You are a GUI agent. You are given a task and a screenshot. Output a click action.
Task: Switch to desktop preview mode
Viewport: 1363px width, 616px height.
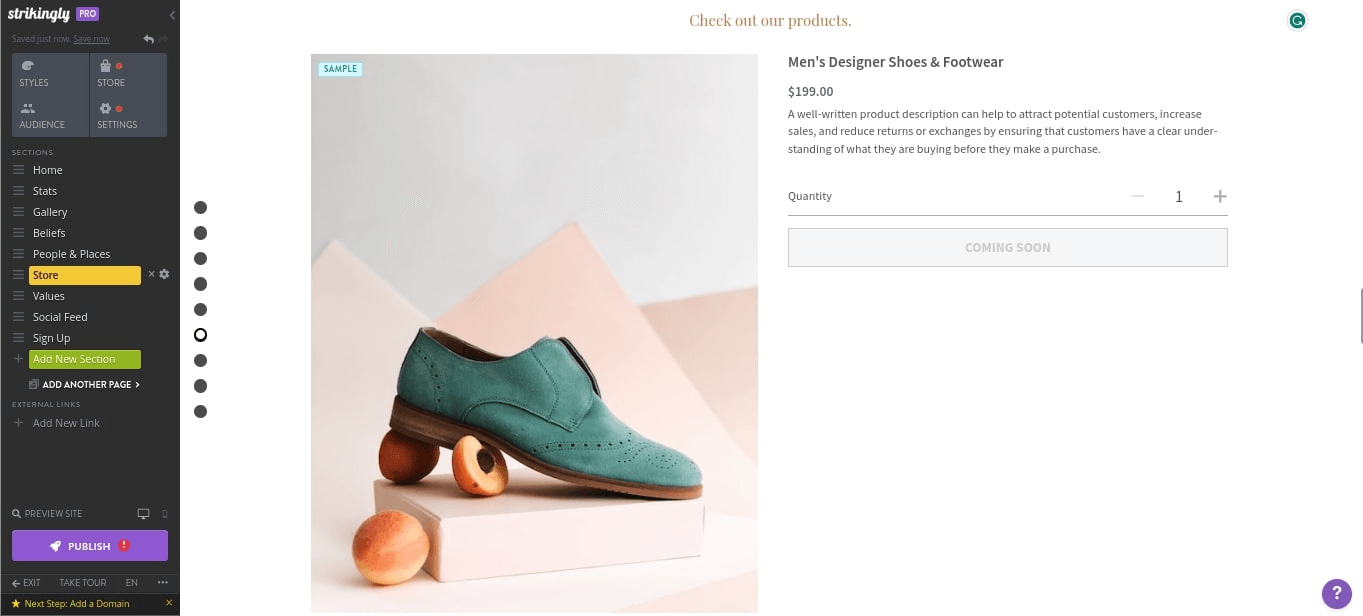pyautogui.click(x=142, y=512)
